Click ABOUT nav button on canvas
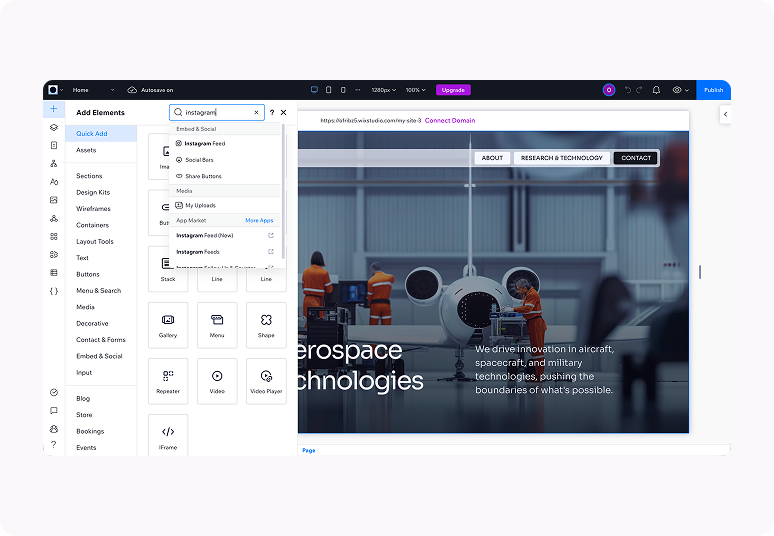The height and width of the screenshot is (536, 774). 492,158
